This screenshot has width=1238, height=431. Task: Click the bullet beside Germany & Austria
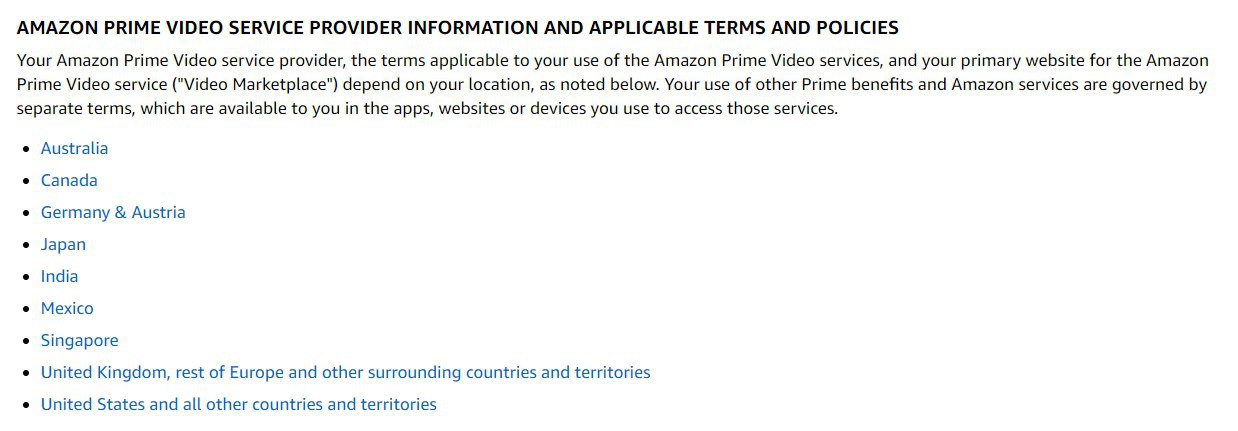pos(26,213)
